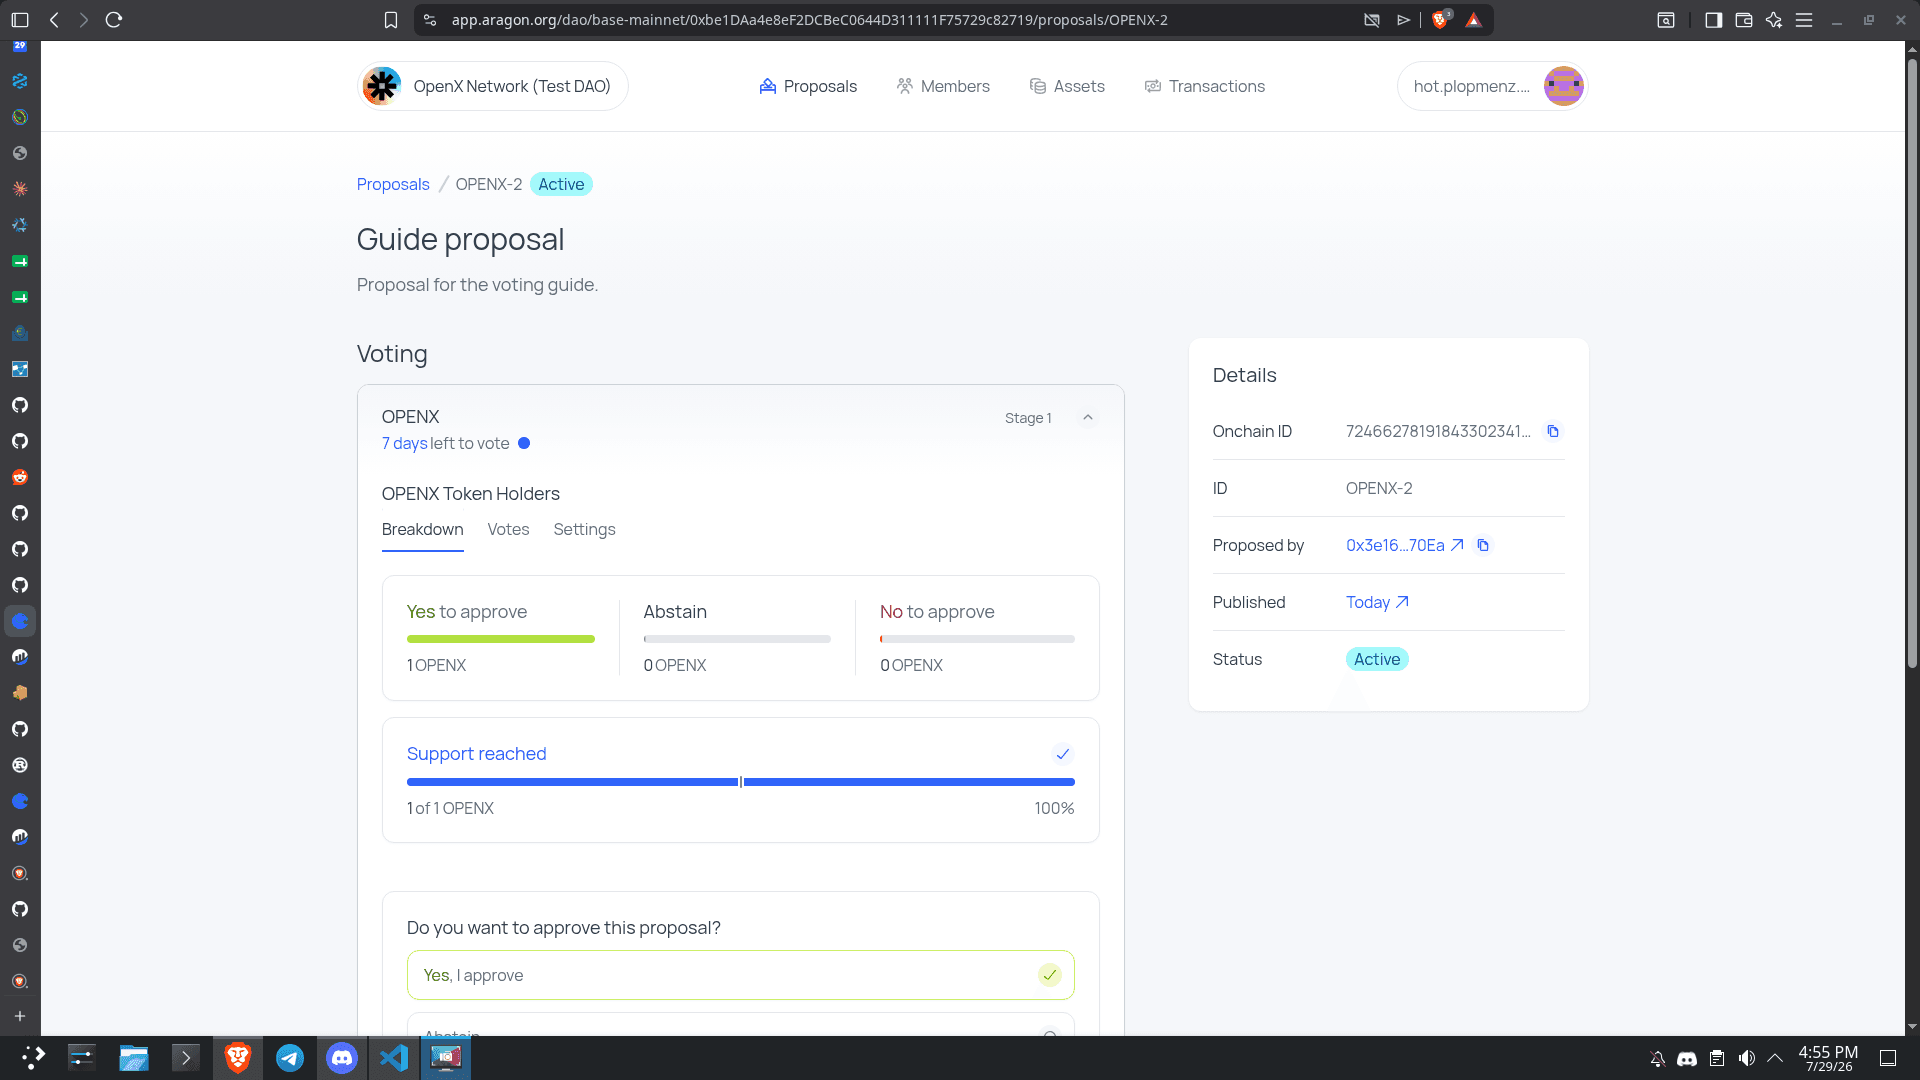Go to the Assets navigation item
The height and width of the screenshot is (1080, 1920).
tap(1067, 86)
